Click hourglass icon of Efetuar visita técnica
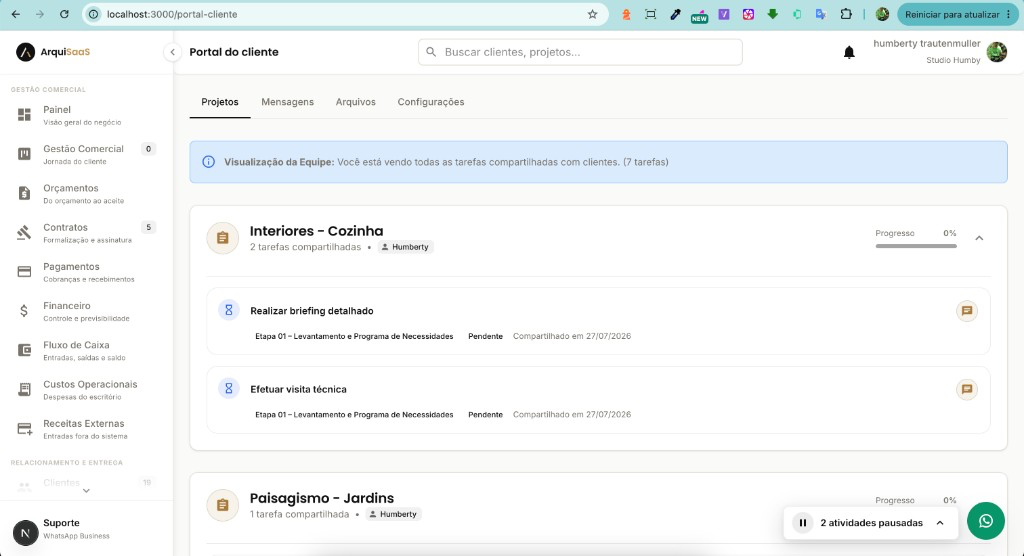1024x556 pixels. [x=229, y=389]
